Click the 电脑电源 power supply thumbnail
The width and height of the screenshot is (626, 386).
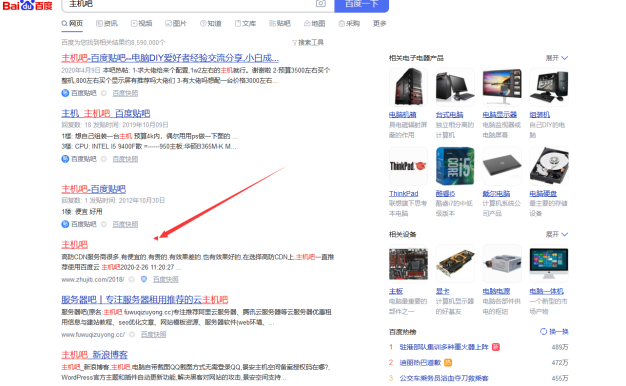[502, 263]
